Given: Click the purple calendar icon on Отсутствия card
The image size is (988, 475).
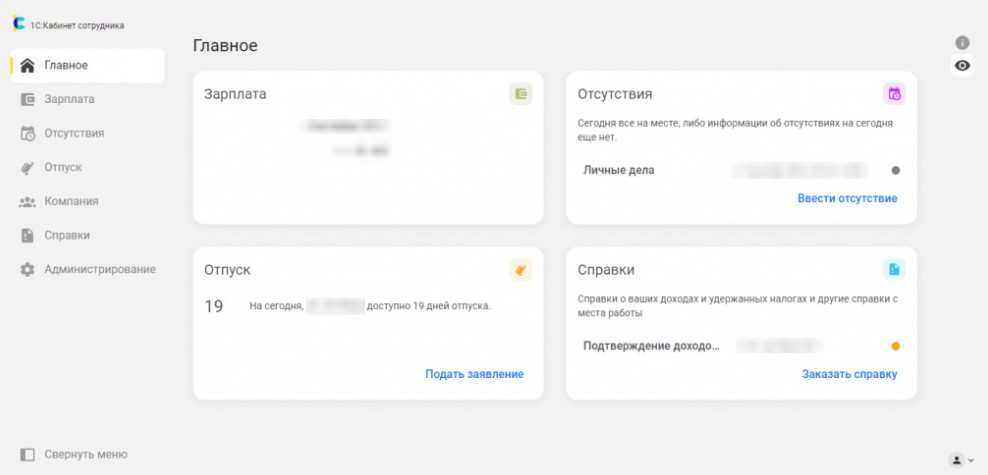Looking at the screenshot, I should coord(894,94).
